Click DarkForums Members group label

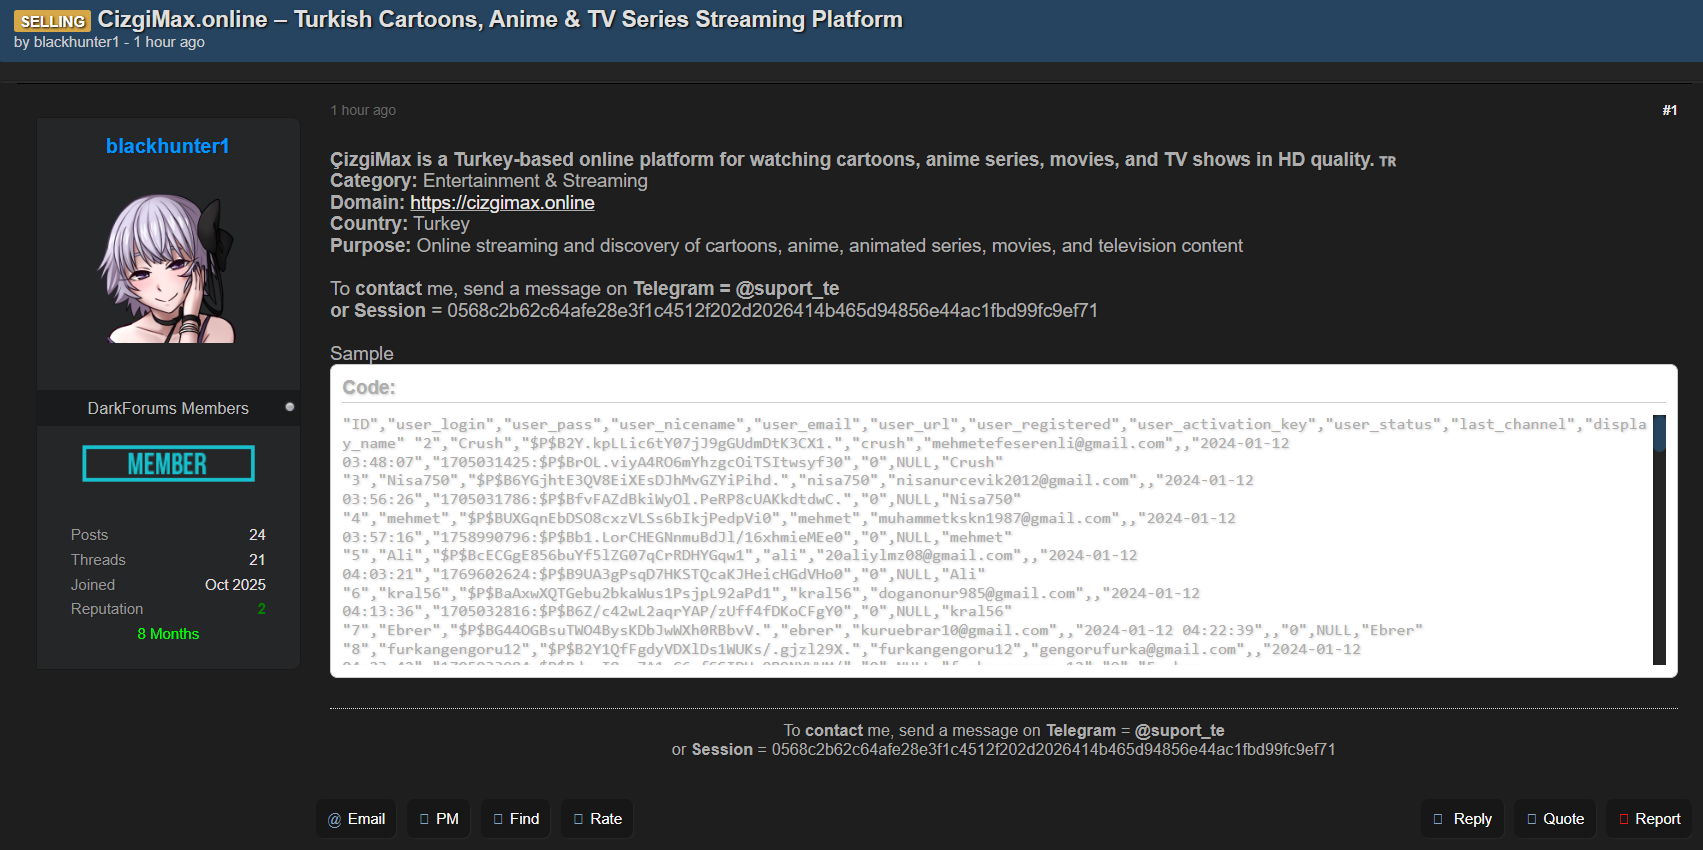coord(168,408)
